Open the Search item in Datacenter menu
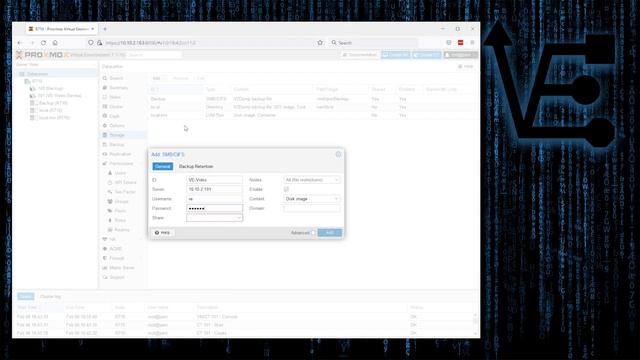 pos(116,78)
